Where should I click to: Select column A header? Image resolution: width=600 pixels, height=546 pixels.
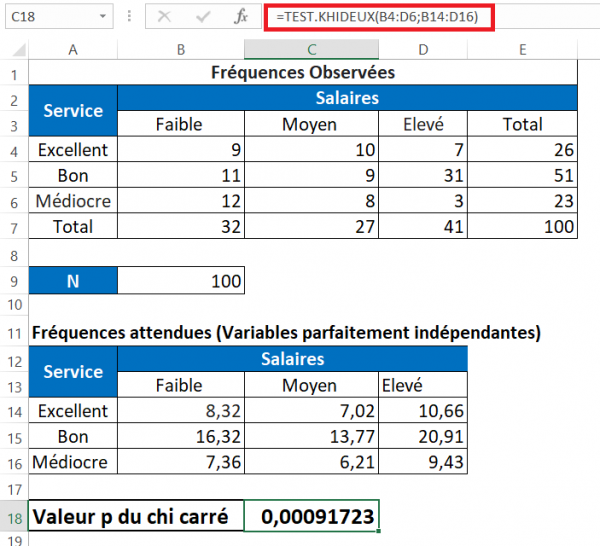(73, 50)
